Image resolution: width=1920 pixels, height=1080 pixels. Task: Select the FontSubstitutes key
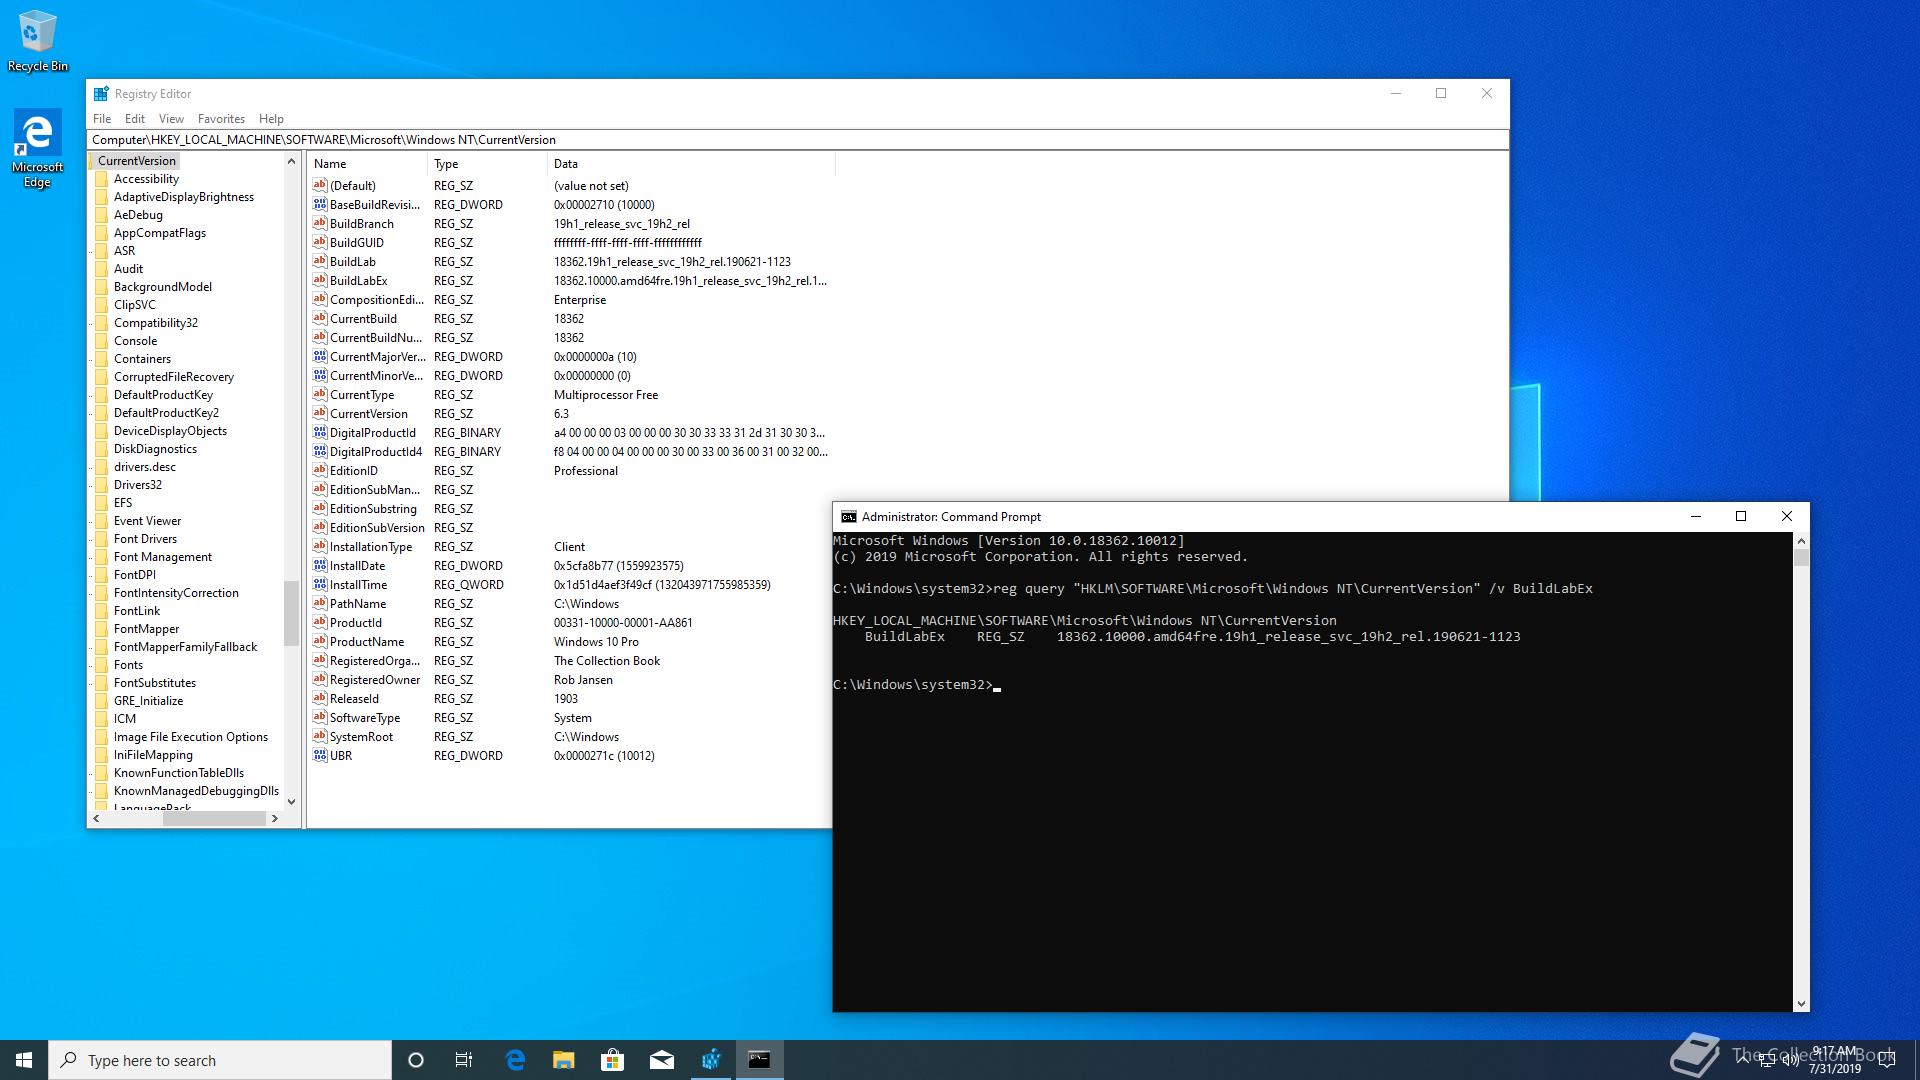155,683
